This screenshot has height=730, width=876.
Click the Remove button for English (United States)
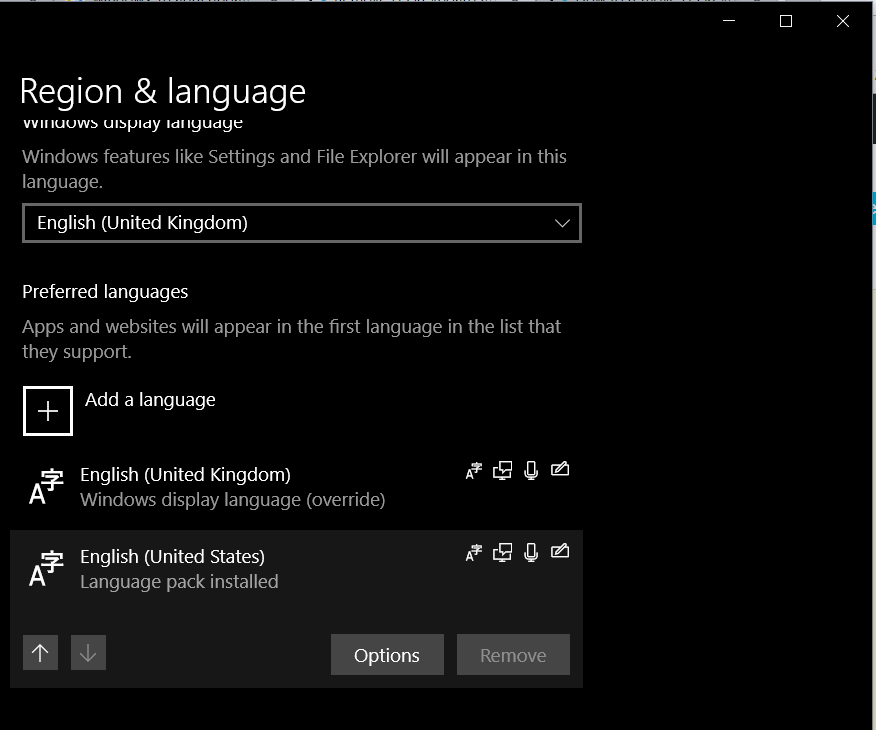[x=513, y=654]
